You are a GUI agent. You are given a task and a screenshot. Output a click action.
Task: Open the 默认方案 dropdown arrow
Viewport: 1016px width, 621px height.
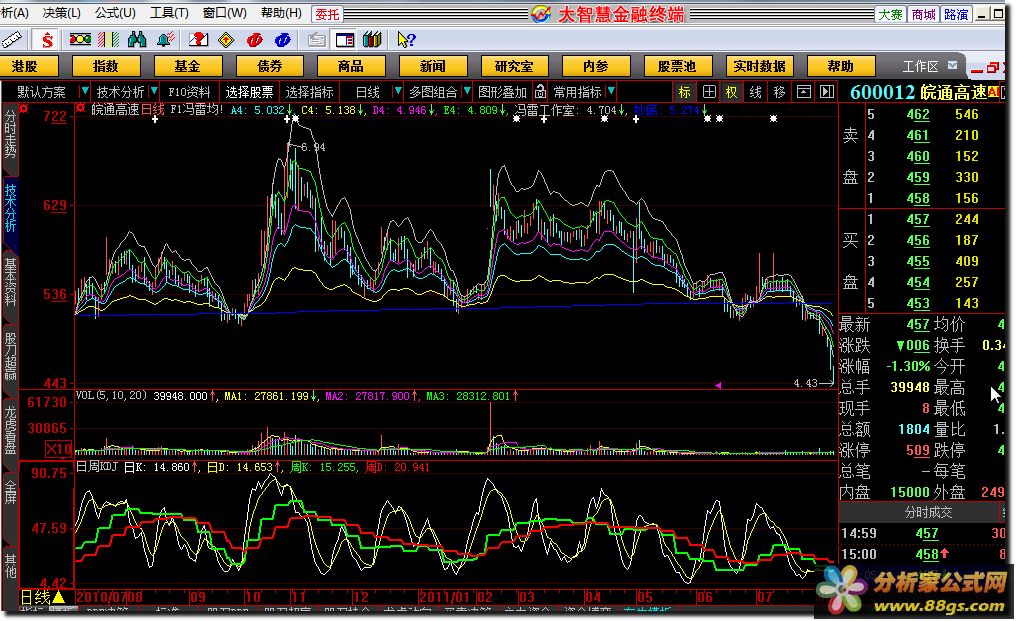point(85,91)
